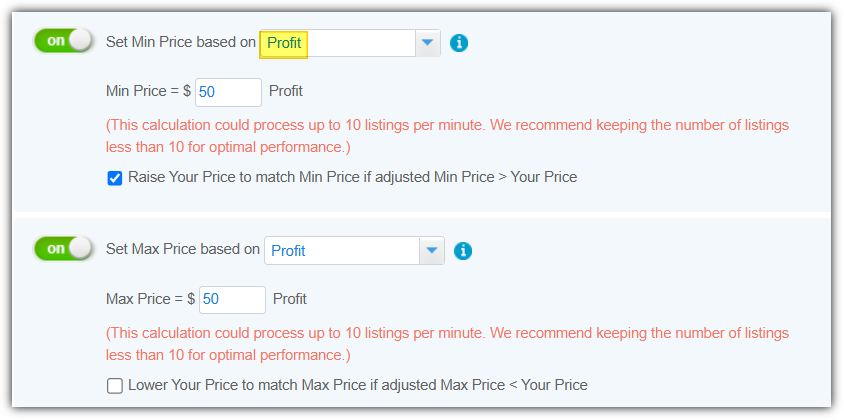The image size is (844, 420).
Task: Click the Profit unit label after Max Price field
Action: click(290, 298)
